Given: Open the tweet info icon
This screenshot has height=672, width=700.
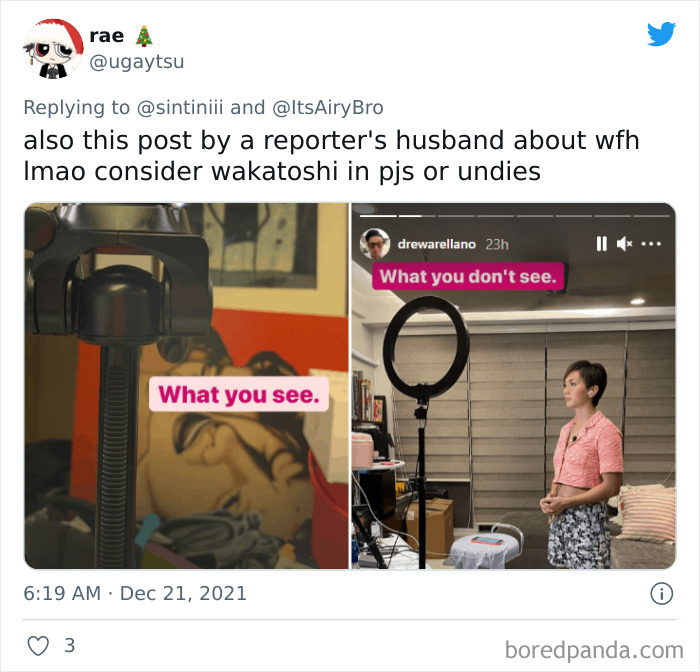Looking at the screenshot, I should click(x=661, y=594).
